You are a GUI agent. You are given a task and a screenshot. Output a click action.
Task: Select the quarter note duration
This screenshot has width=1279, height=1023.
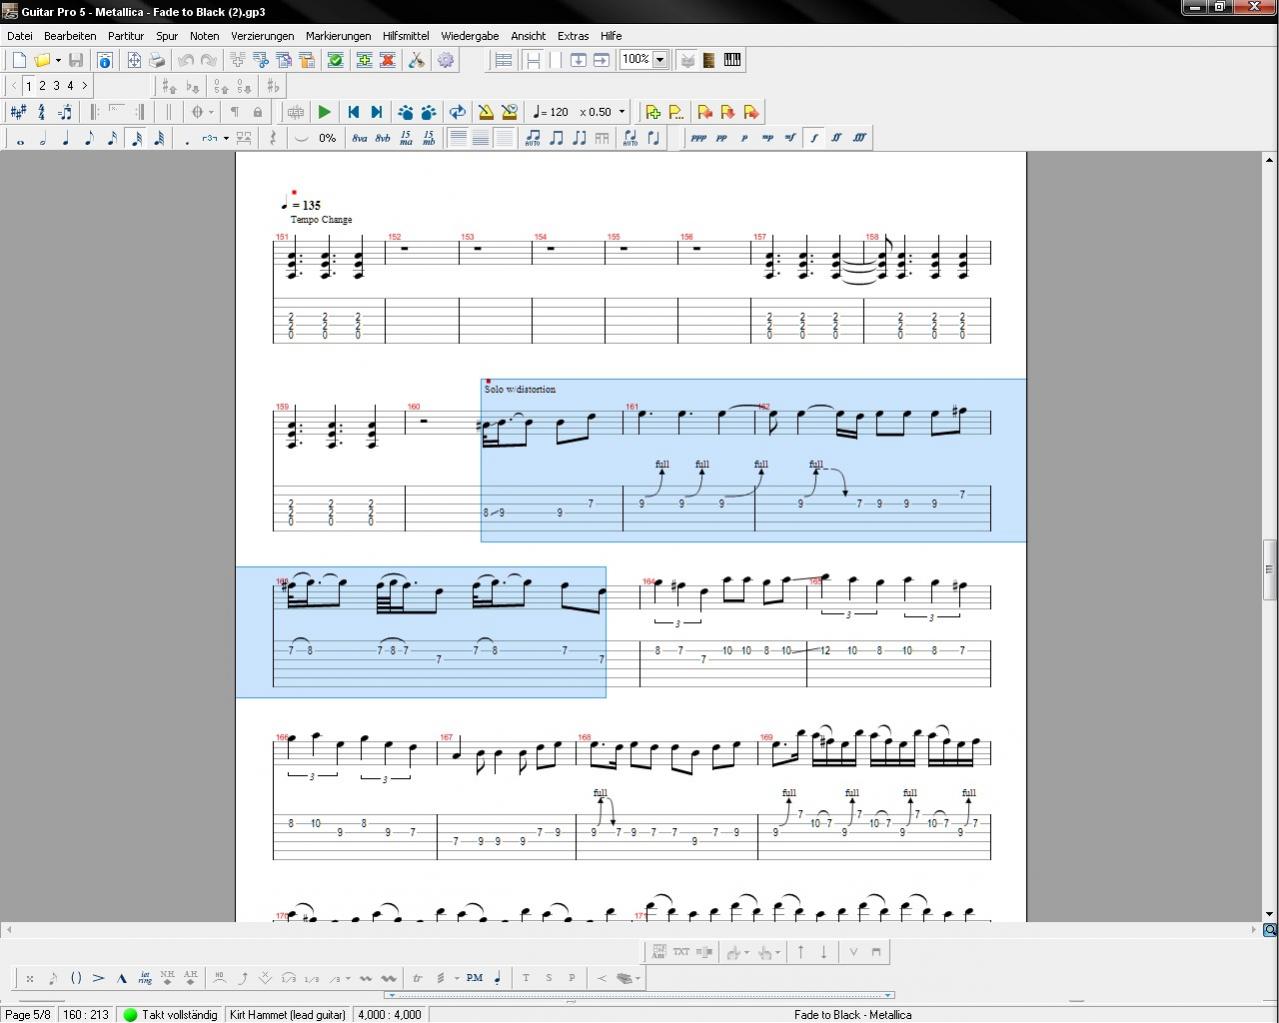pos(66,138)
